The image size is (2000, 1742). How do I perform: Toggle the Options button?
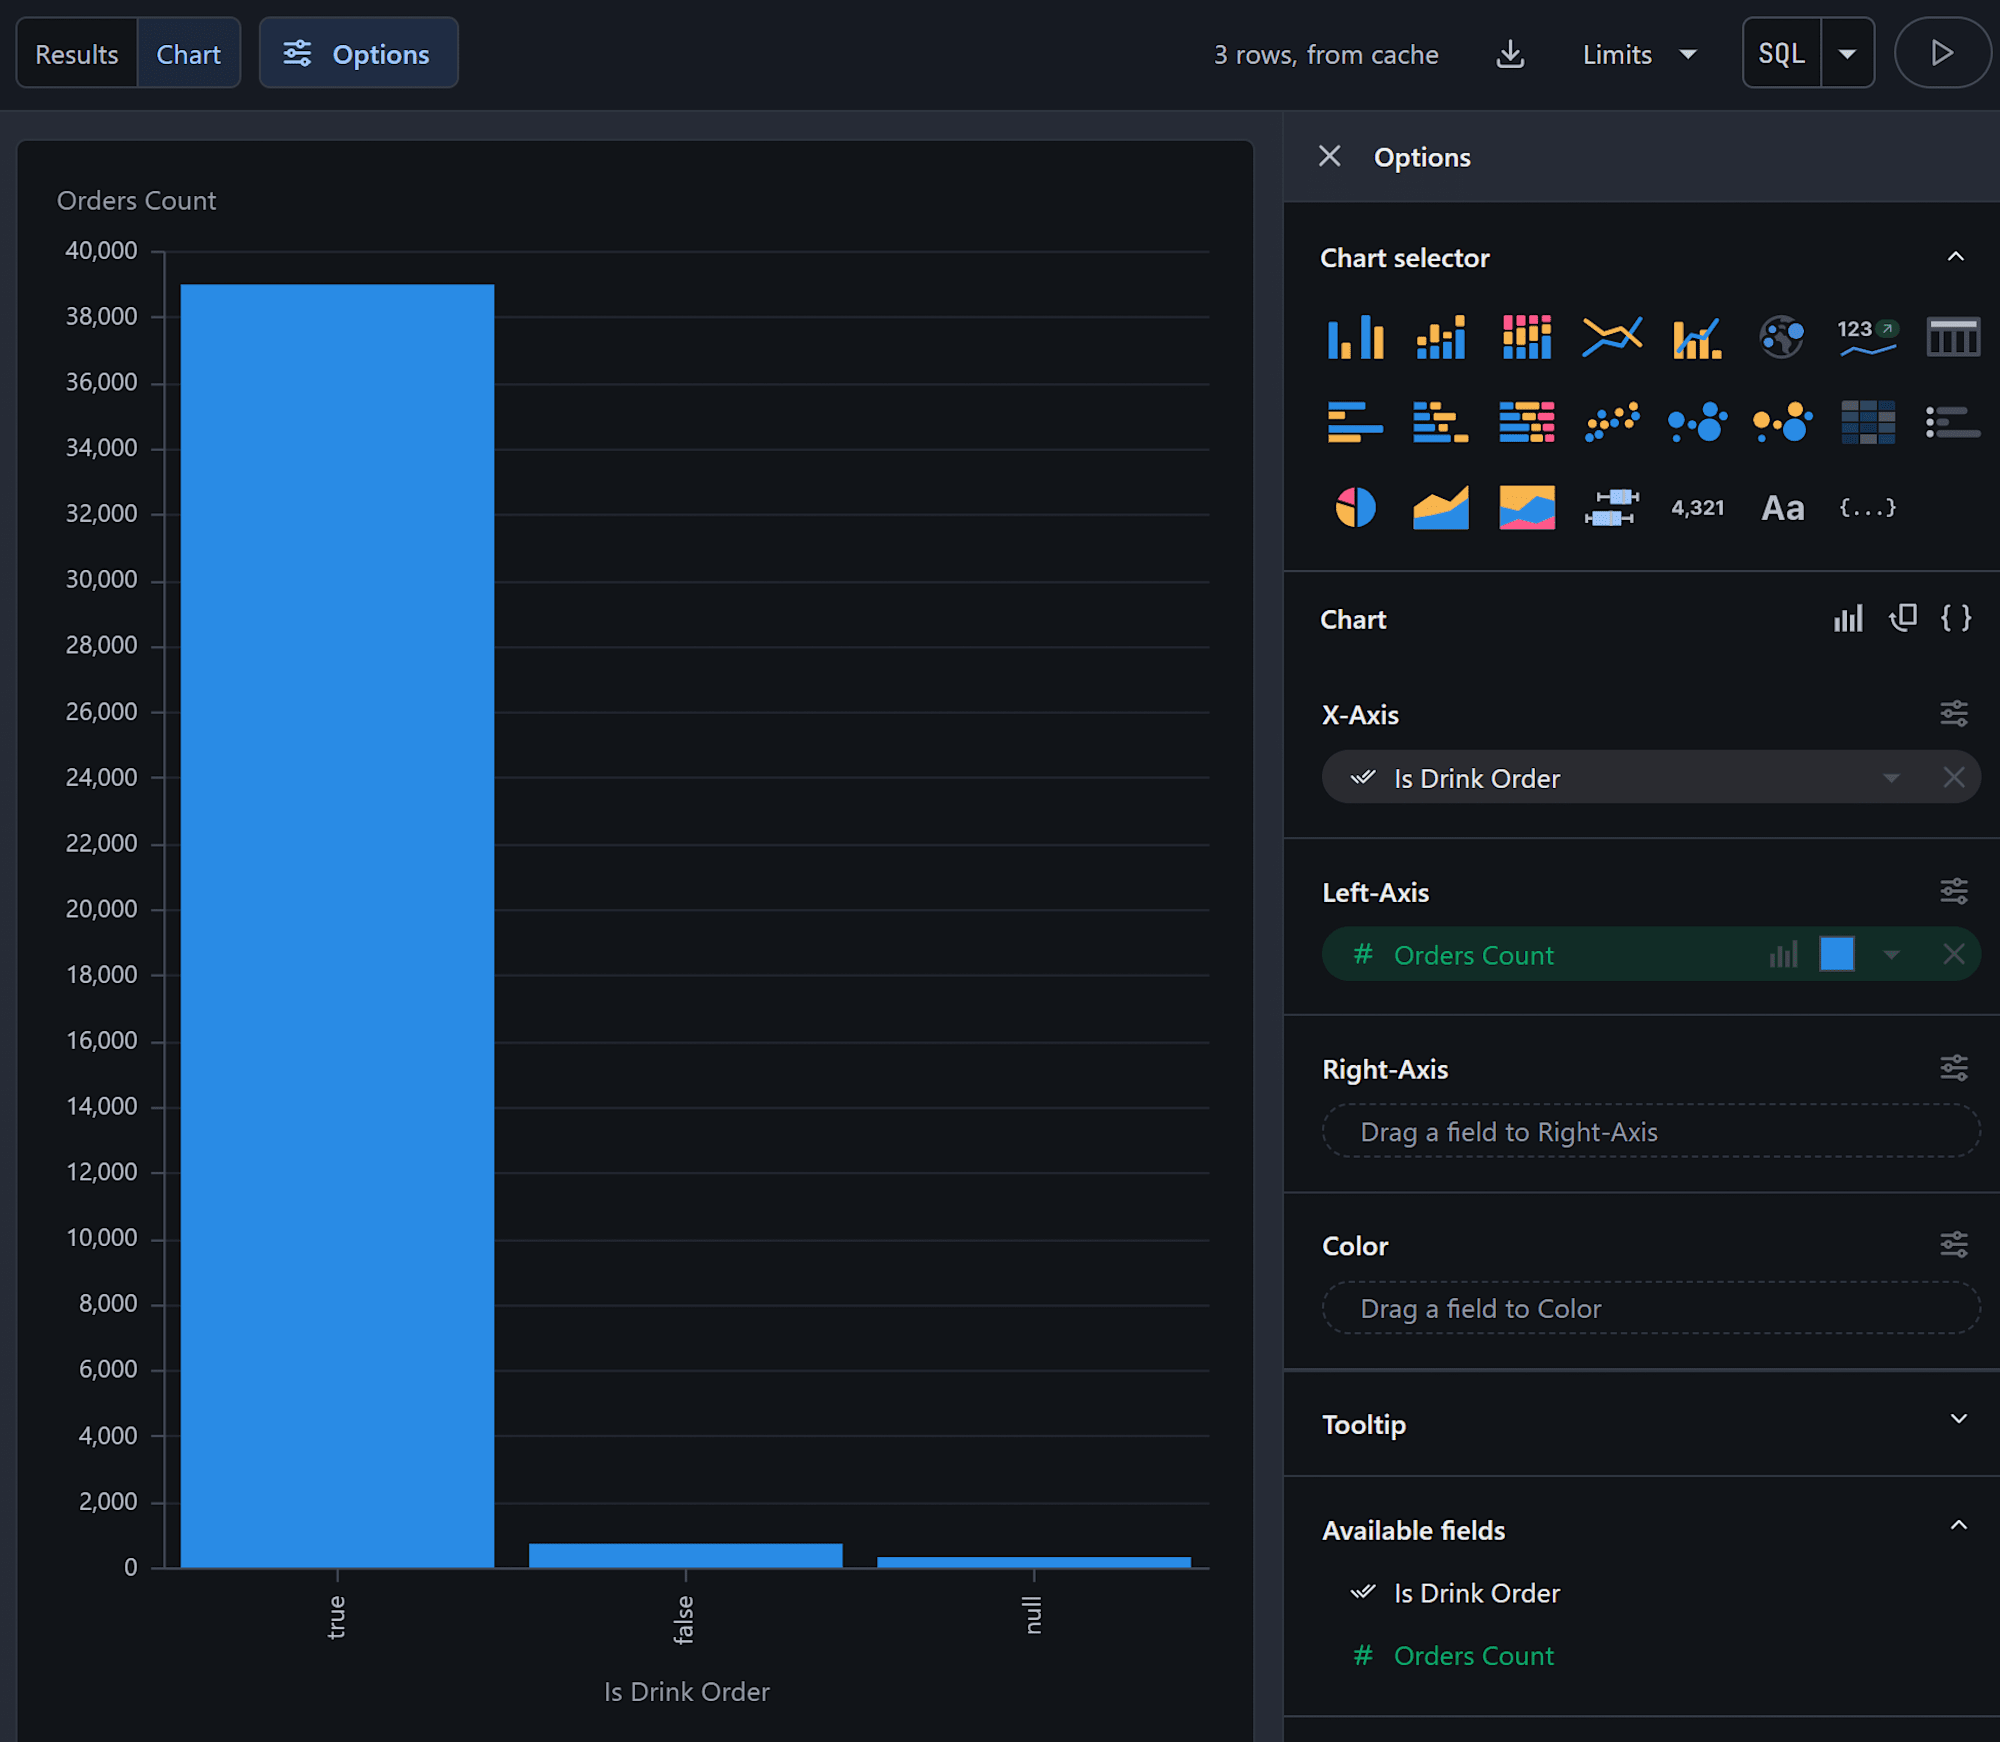tap(358, 54)
